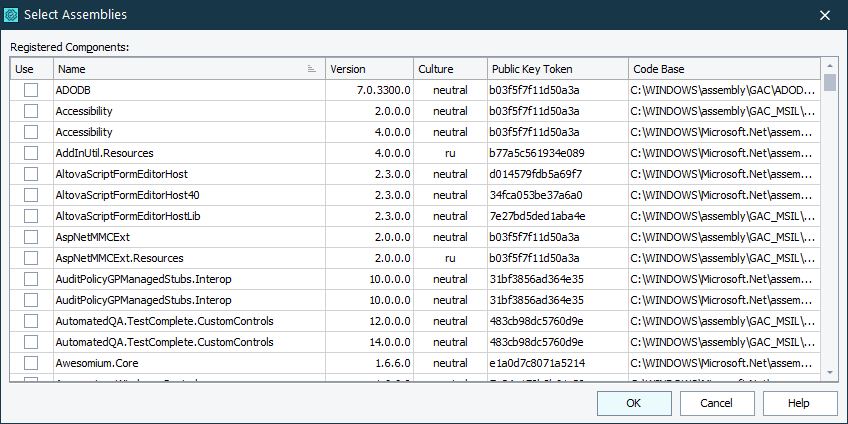This screenshot has width=848, height=424.
Task: Tick the checkbox for Awesomium.Core
Action: coord(31,363)
